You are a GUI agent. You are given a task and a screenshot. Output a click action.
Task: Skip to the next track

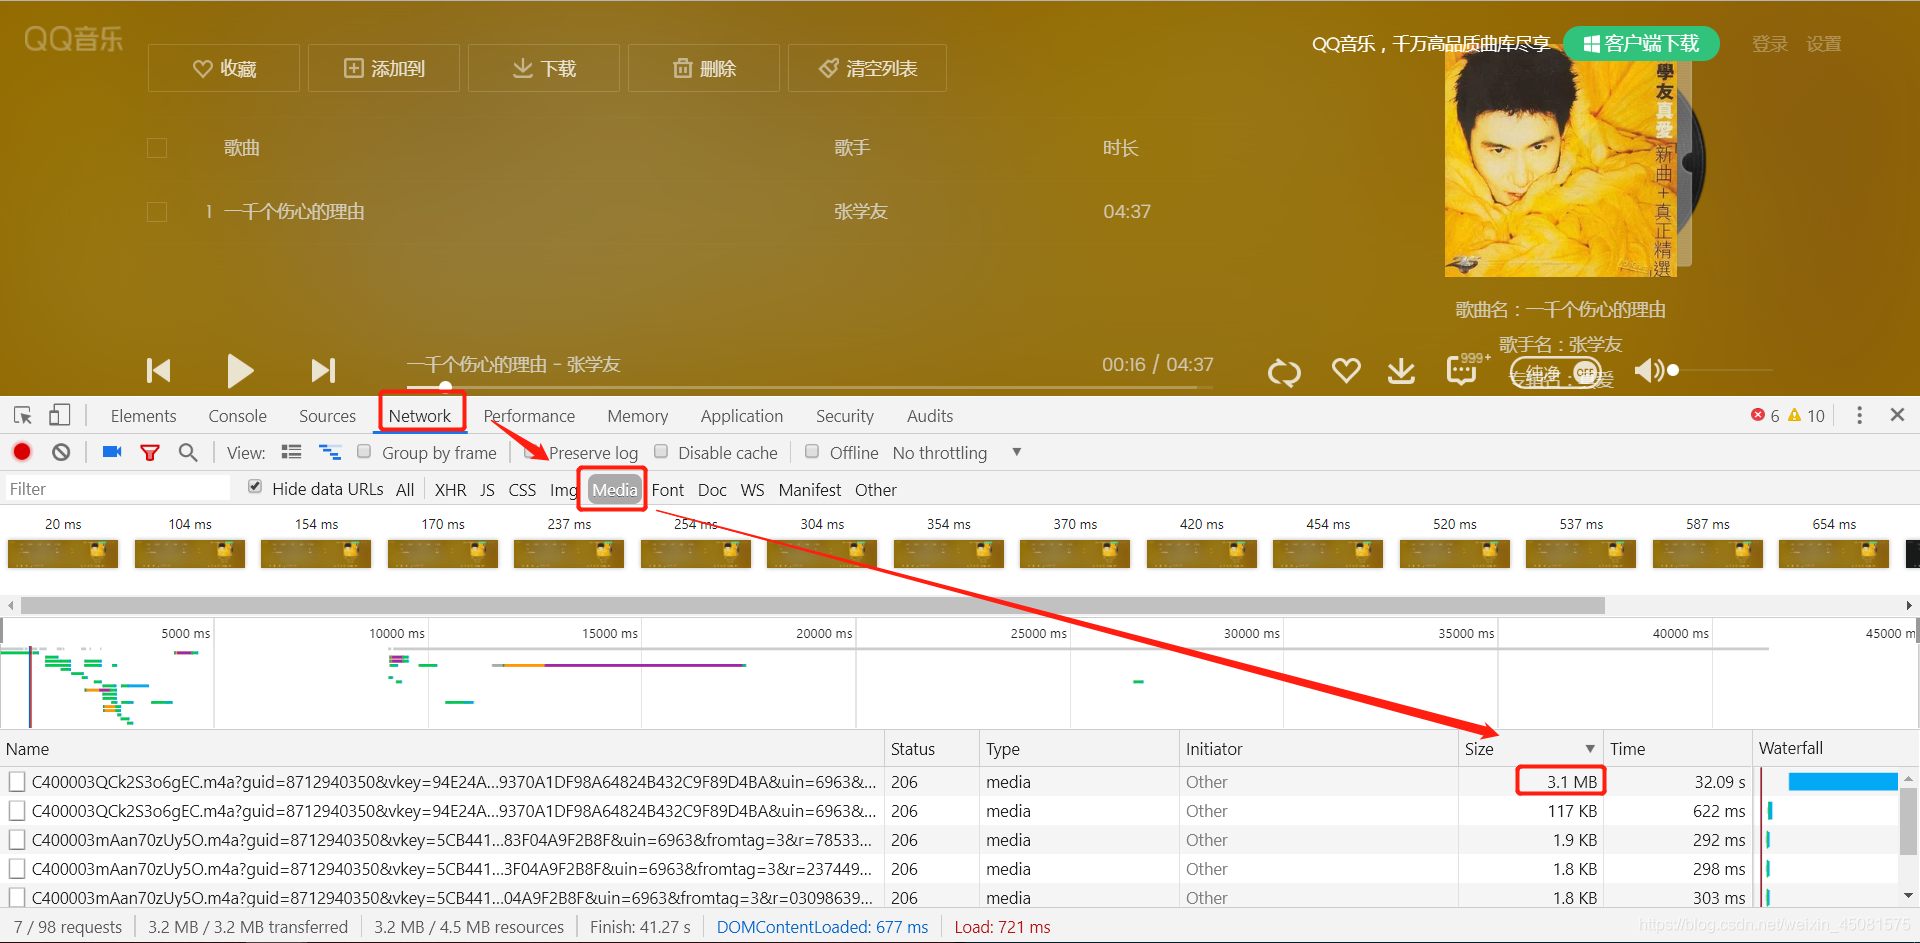point(323,371)
